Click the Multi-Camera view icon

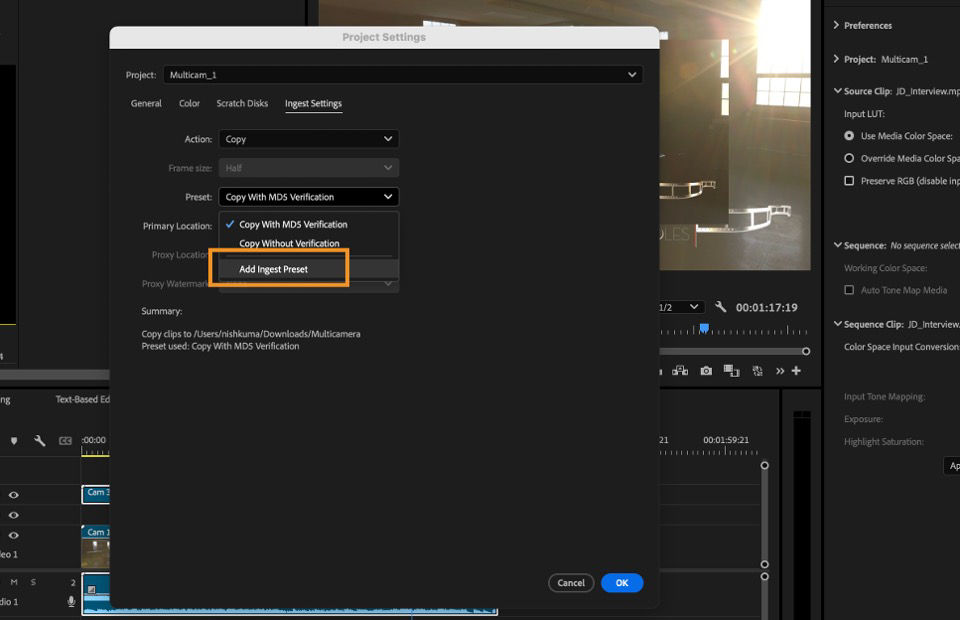coord(680,371)
